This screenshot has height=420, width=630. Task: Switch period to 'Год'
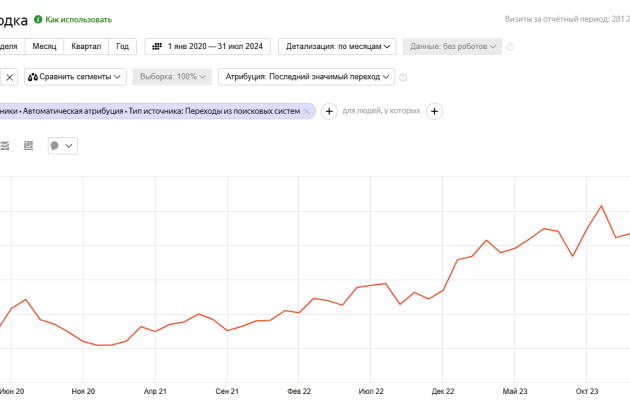122,46
